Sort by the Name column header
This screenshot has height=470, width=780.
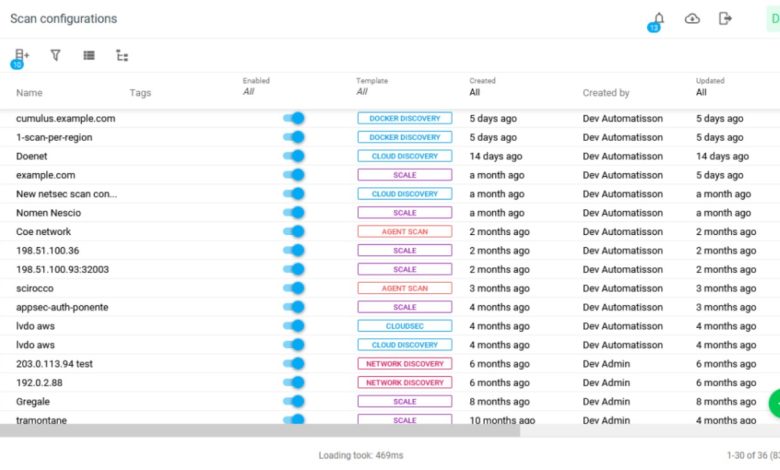click(x=29, y=93)
